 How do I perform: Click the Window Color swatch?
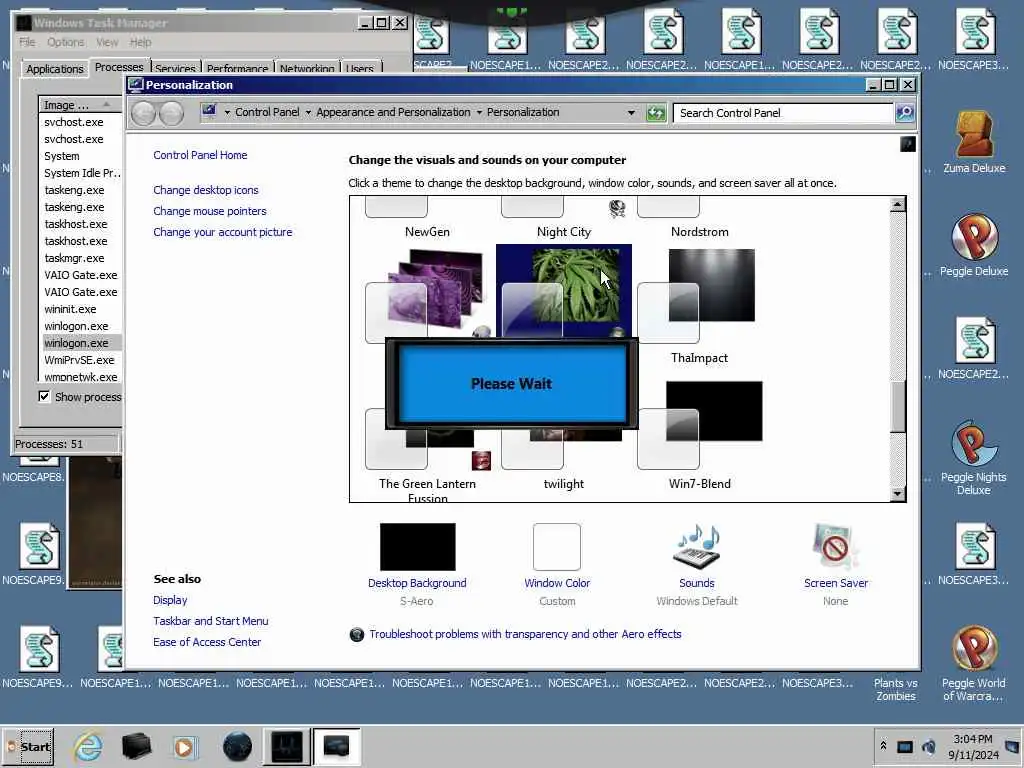pyautogui.click(x=556, y=547)
